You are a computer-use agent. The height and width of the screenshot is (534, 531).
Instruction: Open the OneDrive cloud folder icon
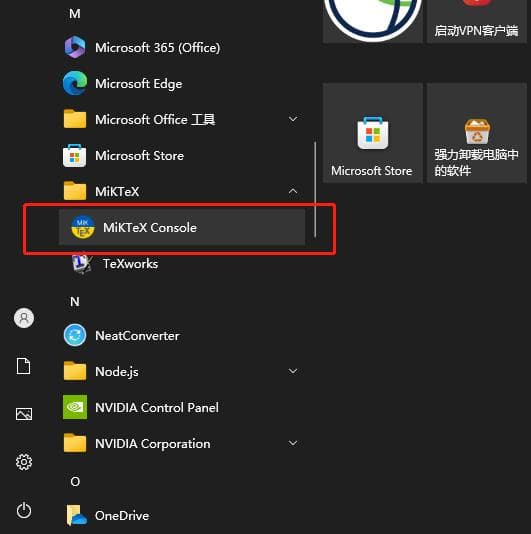[x=76, y=515]
